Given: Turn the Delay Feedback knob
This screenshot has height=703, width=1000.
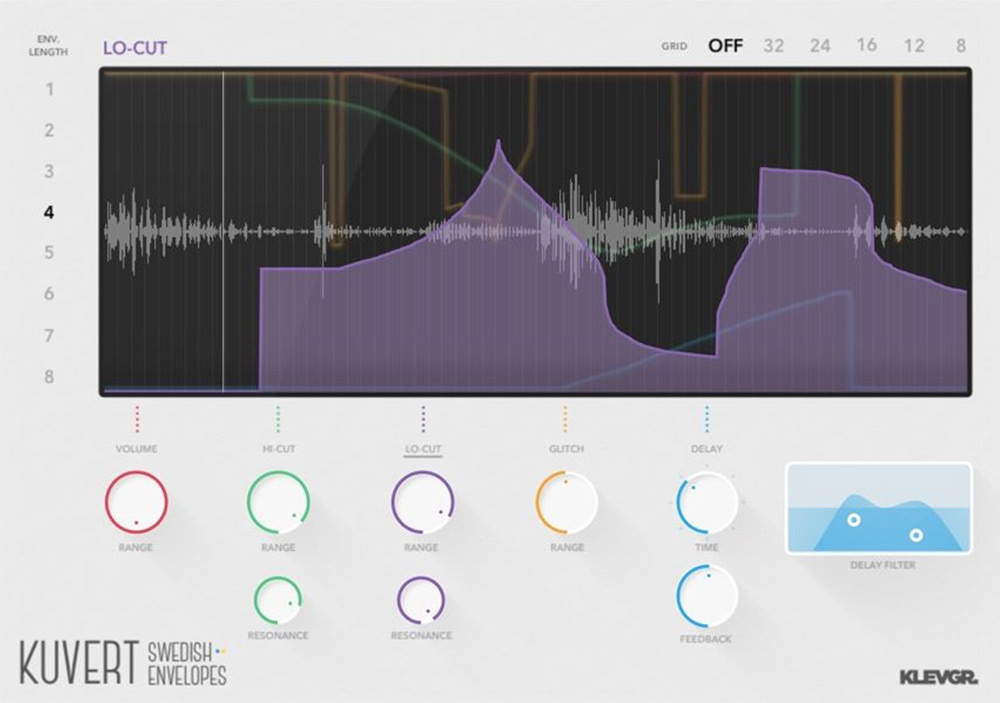Looking at the screenshot, I should (706, 596).
